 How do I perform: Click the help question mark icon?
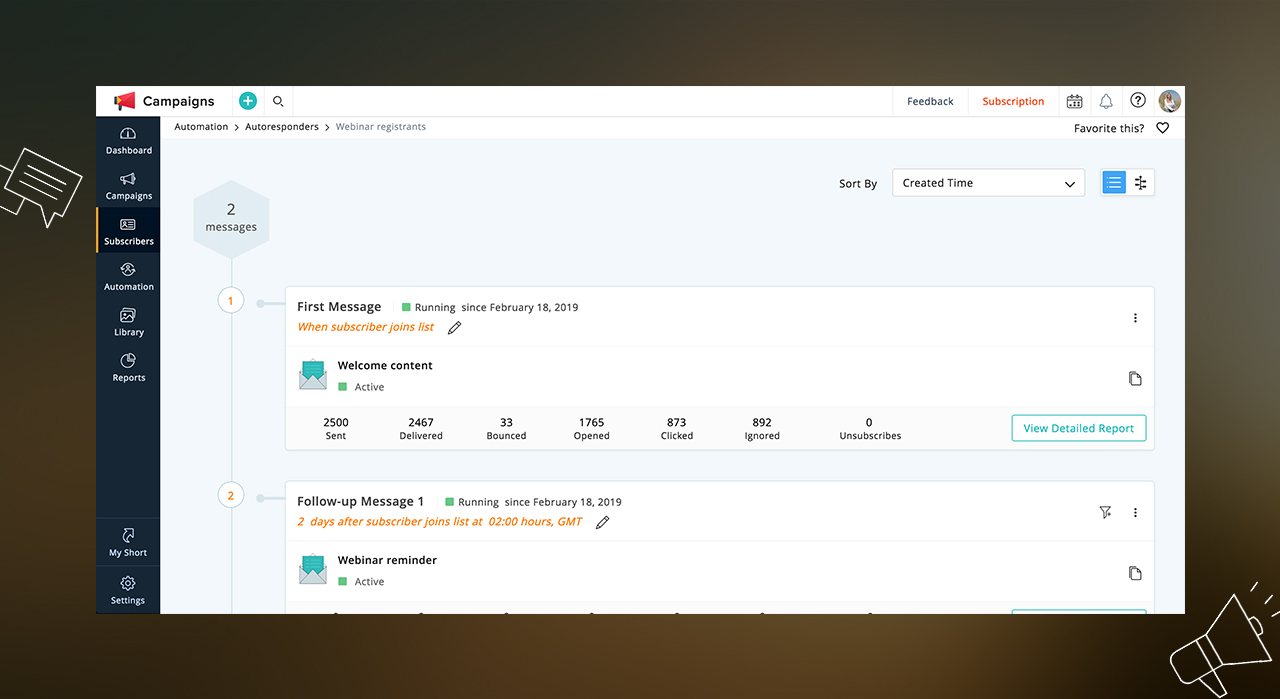coord(1138,100)
